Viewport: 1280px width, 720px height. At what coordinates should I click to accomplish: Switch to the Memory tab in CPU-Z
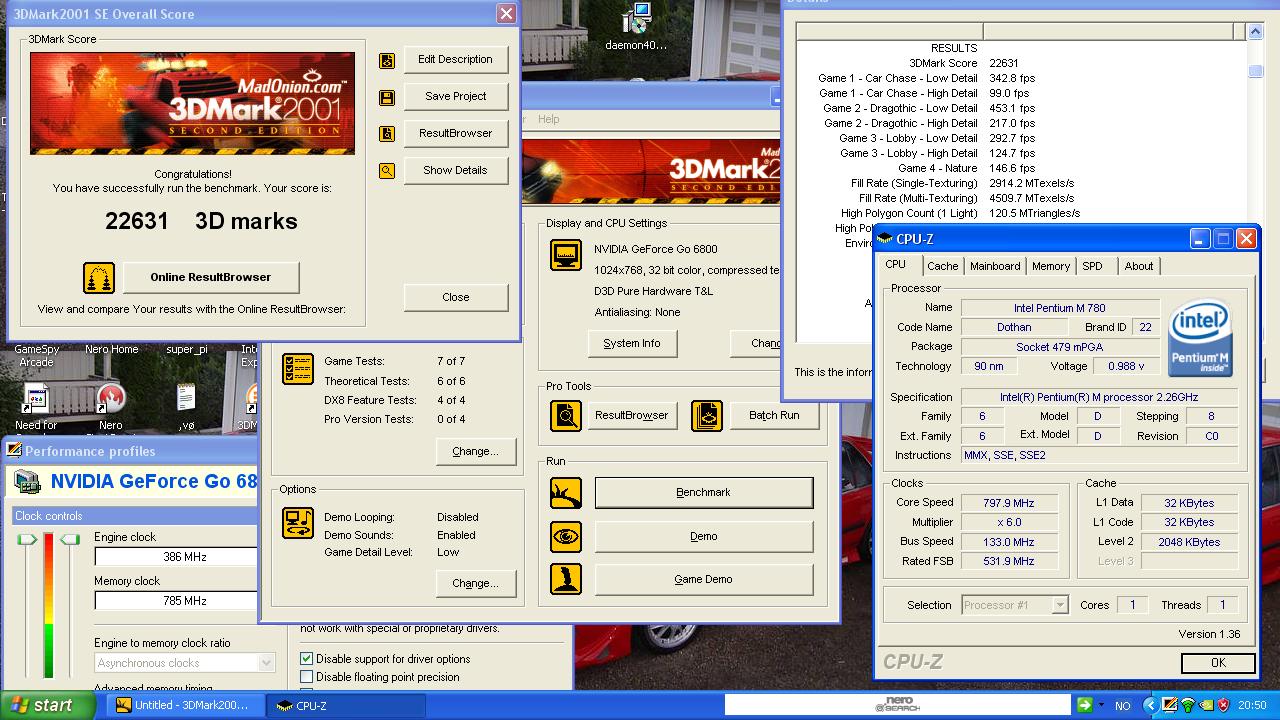coord(1051,266)
